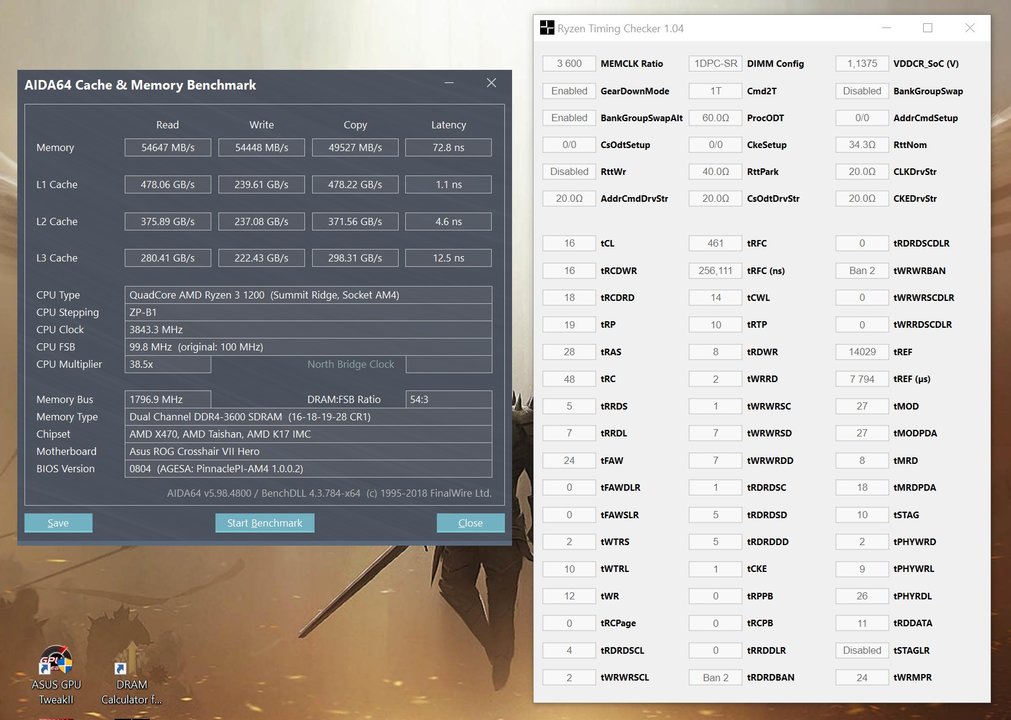
Task: Click the Motherboard field Crosshair VII Hero
Action: tap(308, 452)
